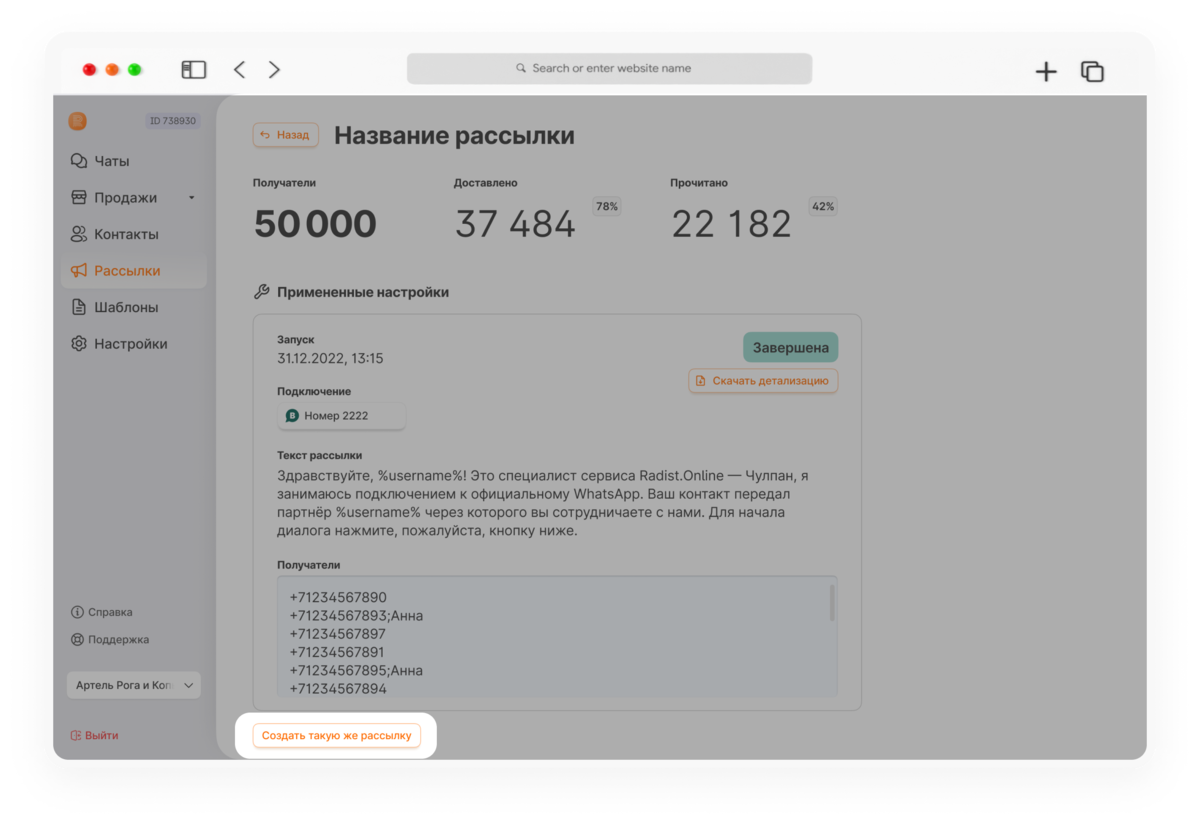Click Выйти logout link
Viewport: 1200px width, 826px height.
pos(94,735)
